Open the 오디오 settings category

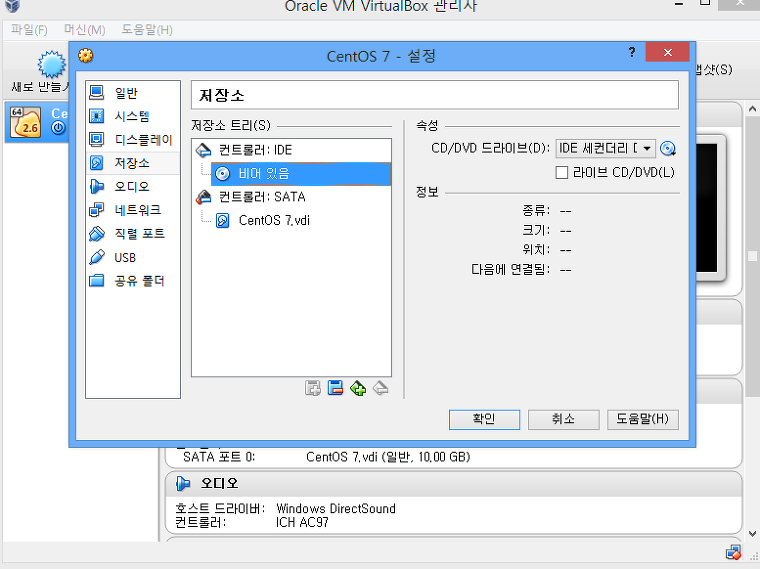(x=132, y=187)
